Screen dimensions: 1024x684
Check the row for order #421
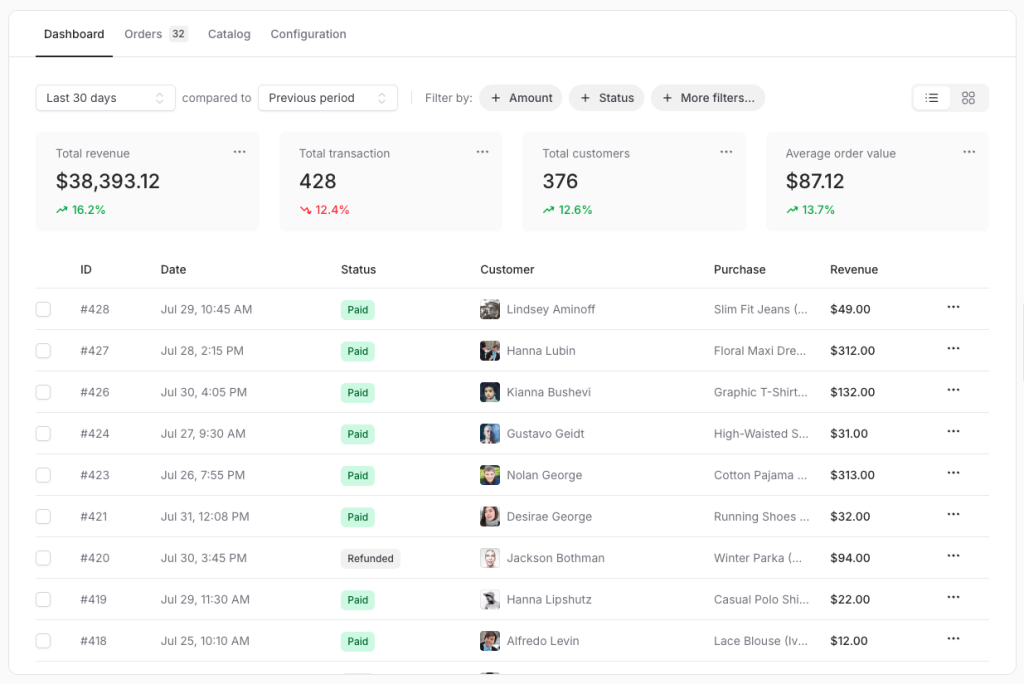coord(43,516)
